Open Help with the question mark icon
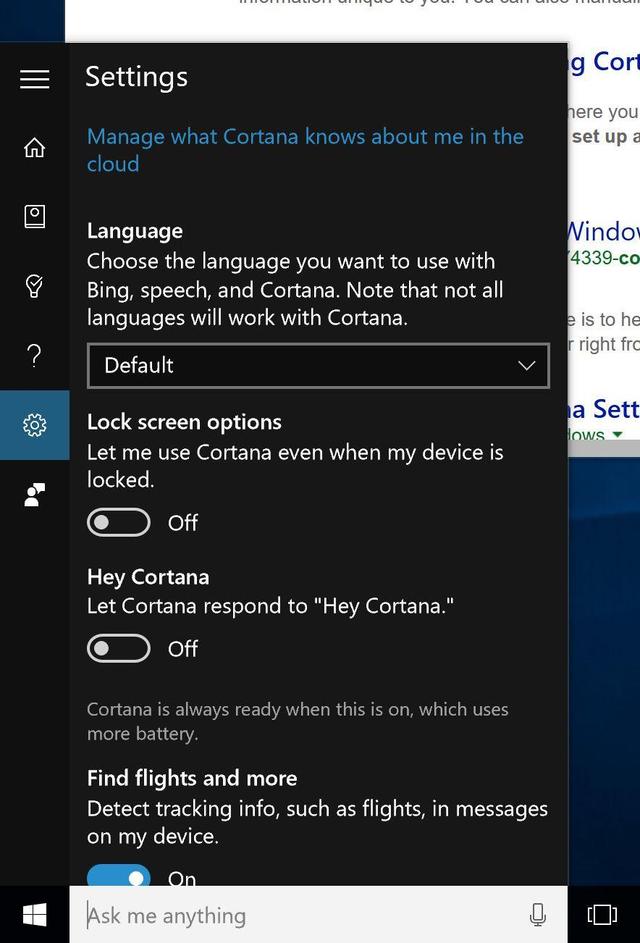This screenshot has width=640, height=943. click(x=34, y=355)
